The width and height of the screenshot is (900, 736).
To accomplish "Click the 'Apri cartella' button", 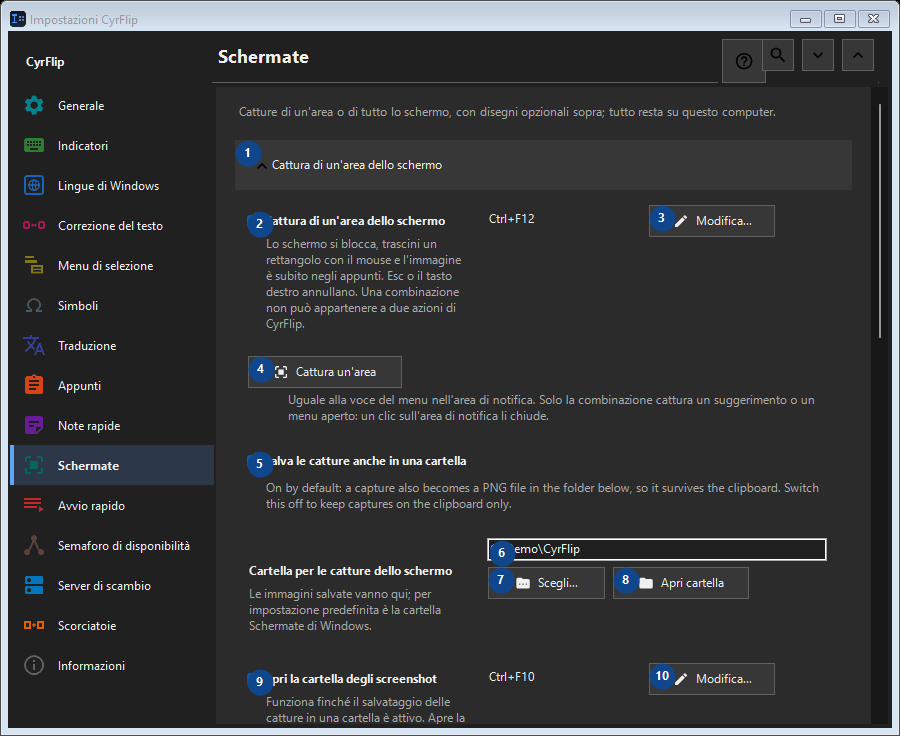I will pos(681,583).
